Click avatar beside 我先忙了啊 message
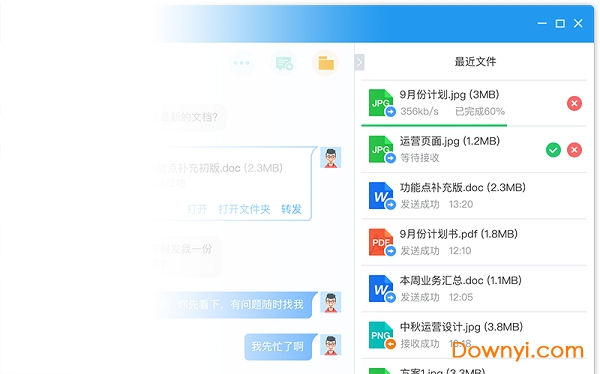Image resolution: width=600 pixels, height=374 pixels. [x=331, y=345]
